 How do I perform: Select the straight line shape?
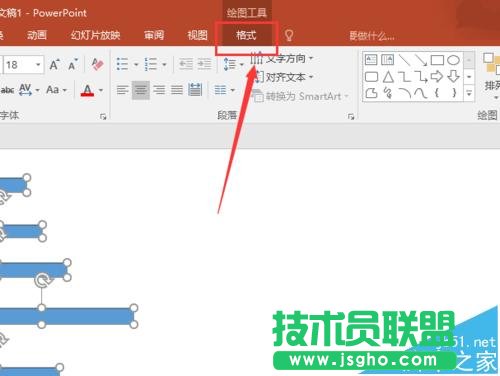point(404,60)
